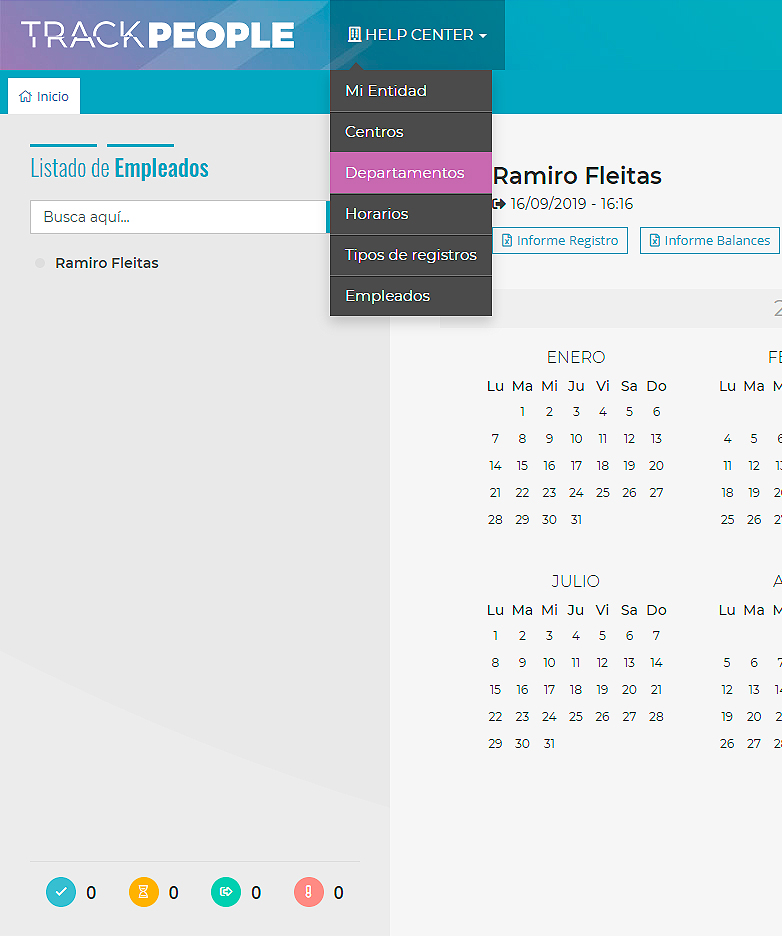Click the yellow hourglass pending icon
The width and height of the screenshot is (782, 937).
tap(144, 892)
